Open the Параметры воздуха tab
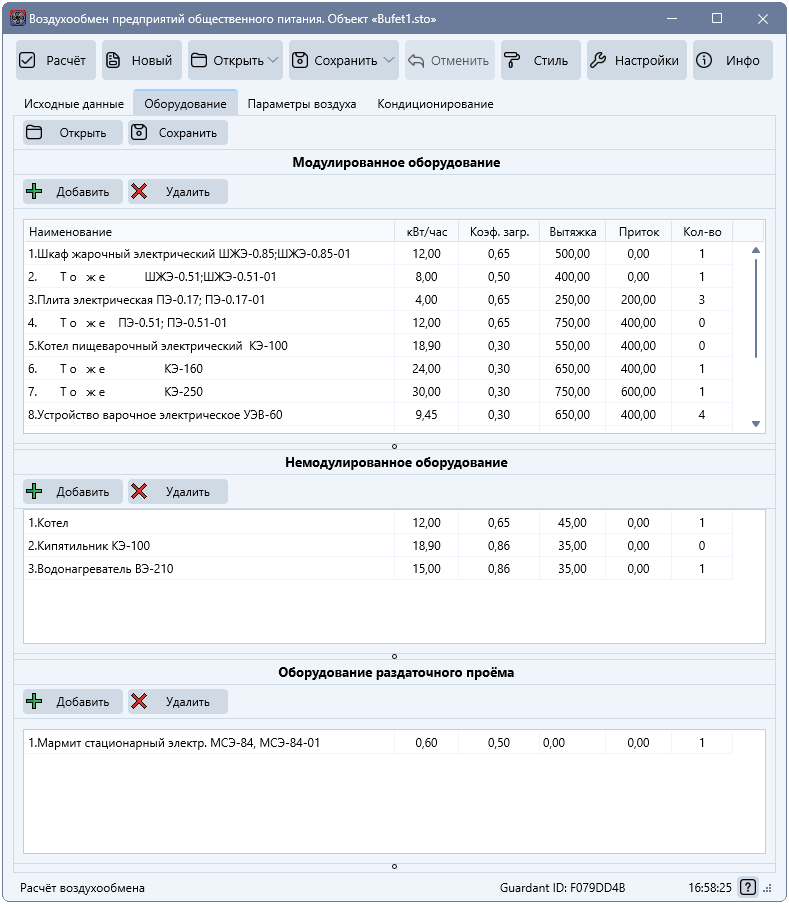789x905 pixels. (x=302, y=104)
